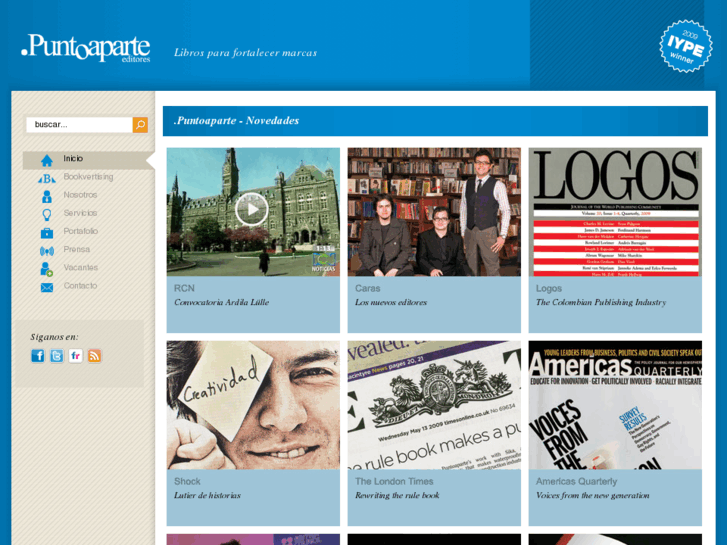The image size is (727, 545).
Task: Open the Contacto menu item
Action: 80,285
